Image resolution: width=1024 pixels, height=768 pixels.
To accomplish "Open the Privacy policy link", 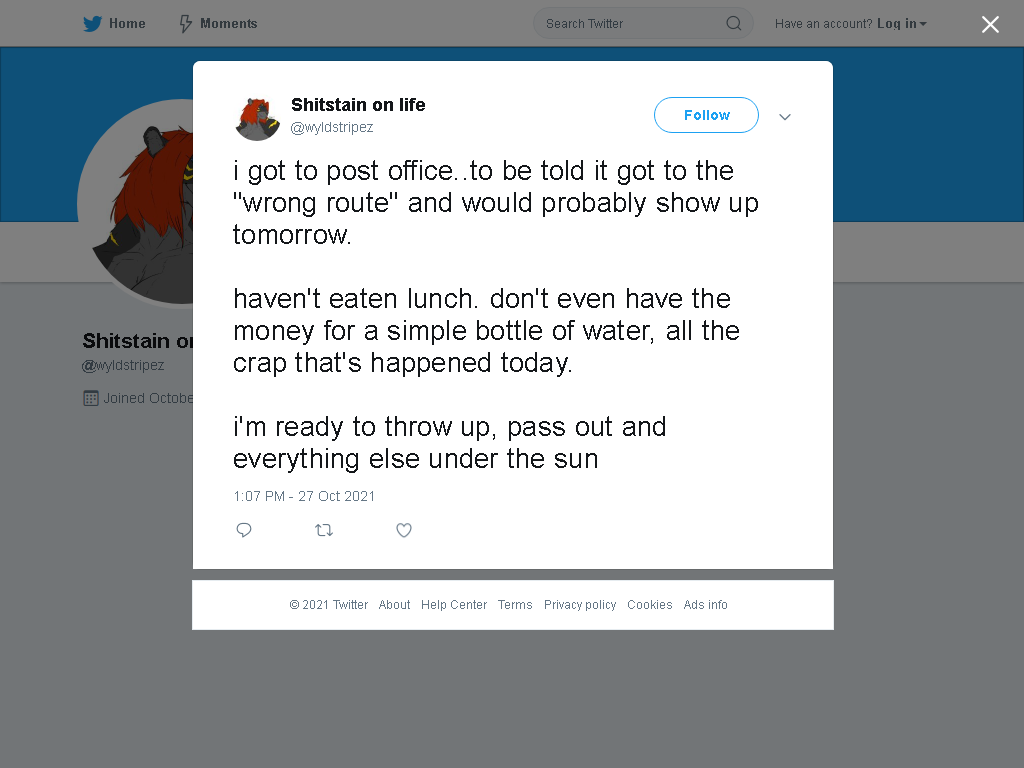I will point(580,605).
